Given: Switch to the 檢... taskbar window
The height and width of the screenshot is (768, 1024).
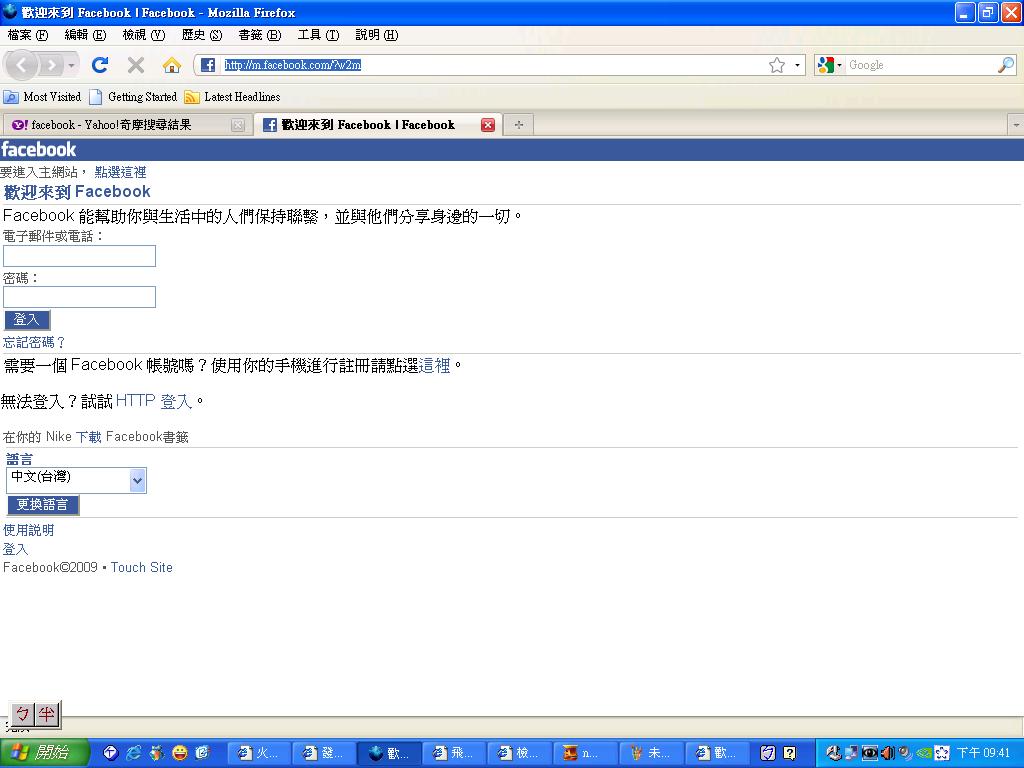Looking at the screenshot, I should pyautogui.click(x=519, y=753).
